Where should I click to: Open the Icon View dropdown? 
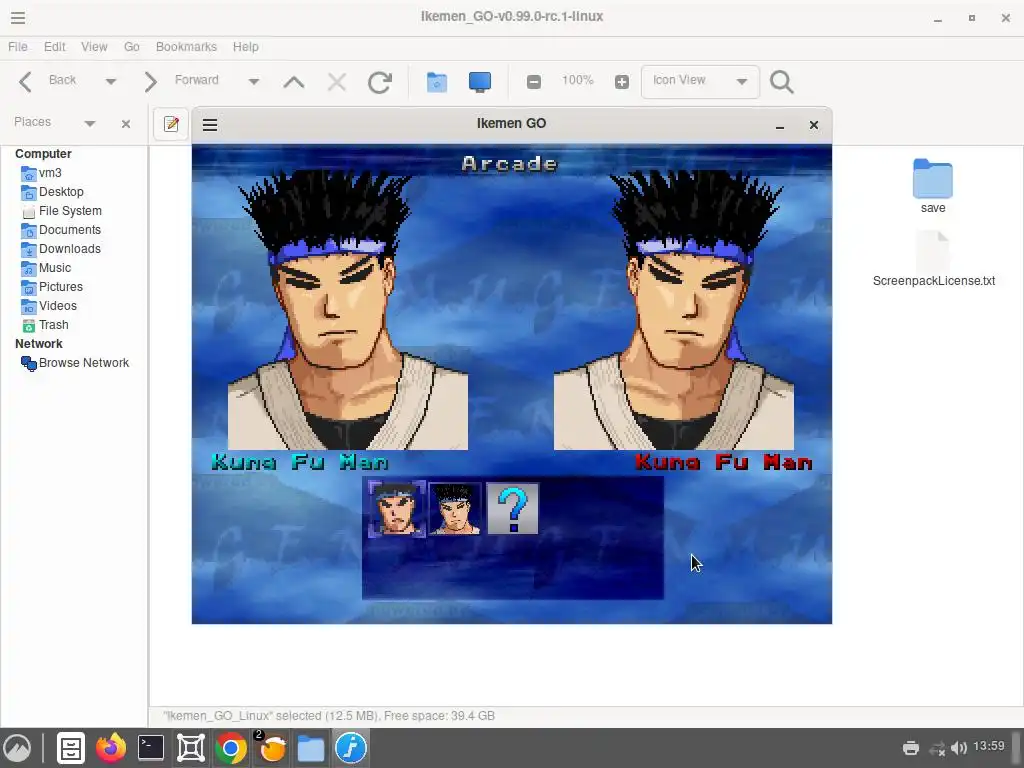(700, 82)
